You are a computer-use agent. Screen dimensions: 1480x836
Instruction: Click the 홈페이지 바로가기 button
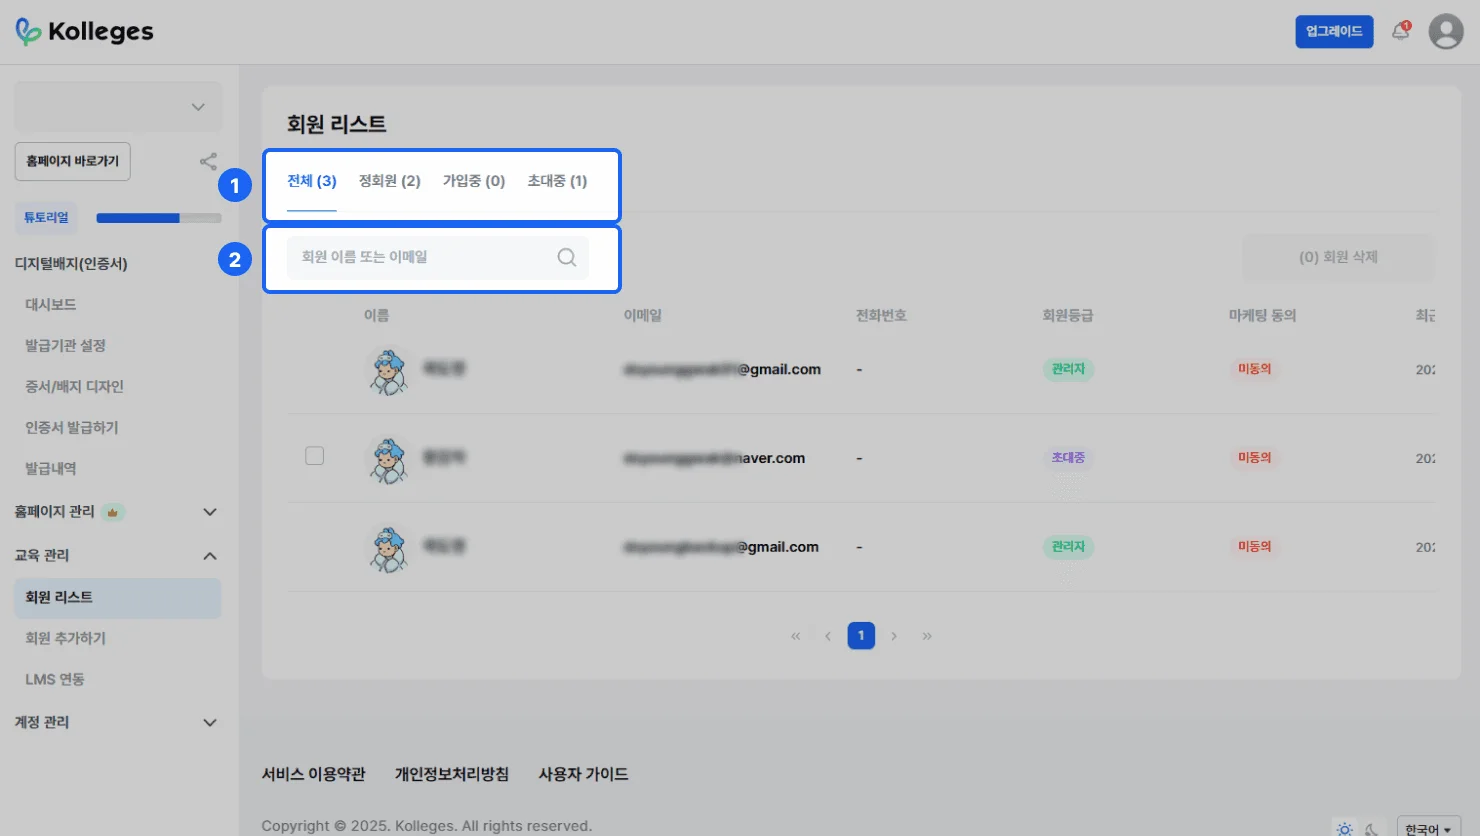point(73,162)
